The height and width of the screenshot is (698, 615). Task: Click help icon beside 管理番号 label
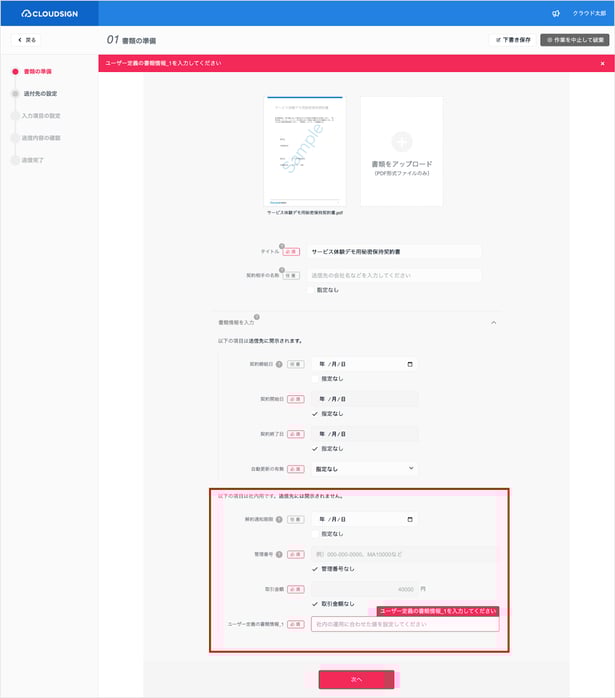[279, 554]
